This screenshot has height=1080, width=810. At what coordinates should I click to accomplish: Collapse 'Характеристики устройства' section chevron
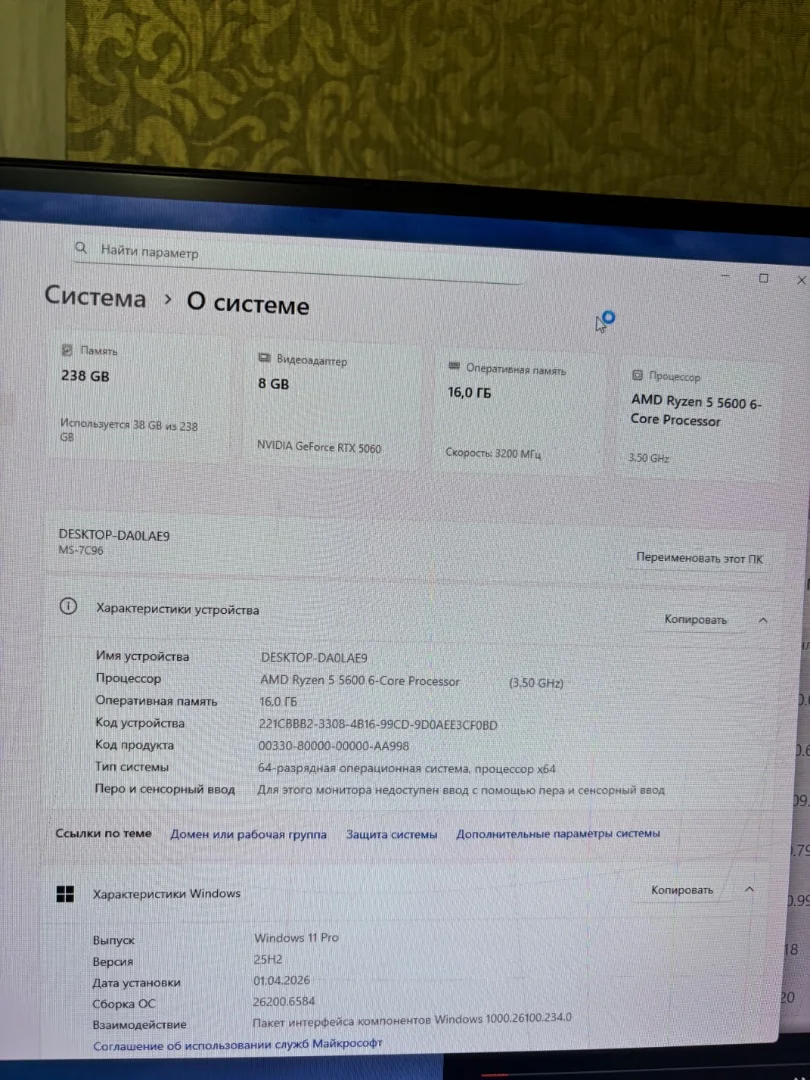762,621
